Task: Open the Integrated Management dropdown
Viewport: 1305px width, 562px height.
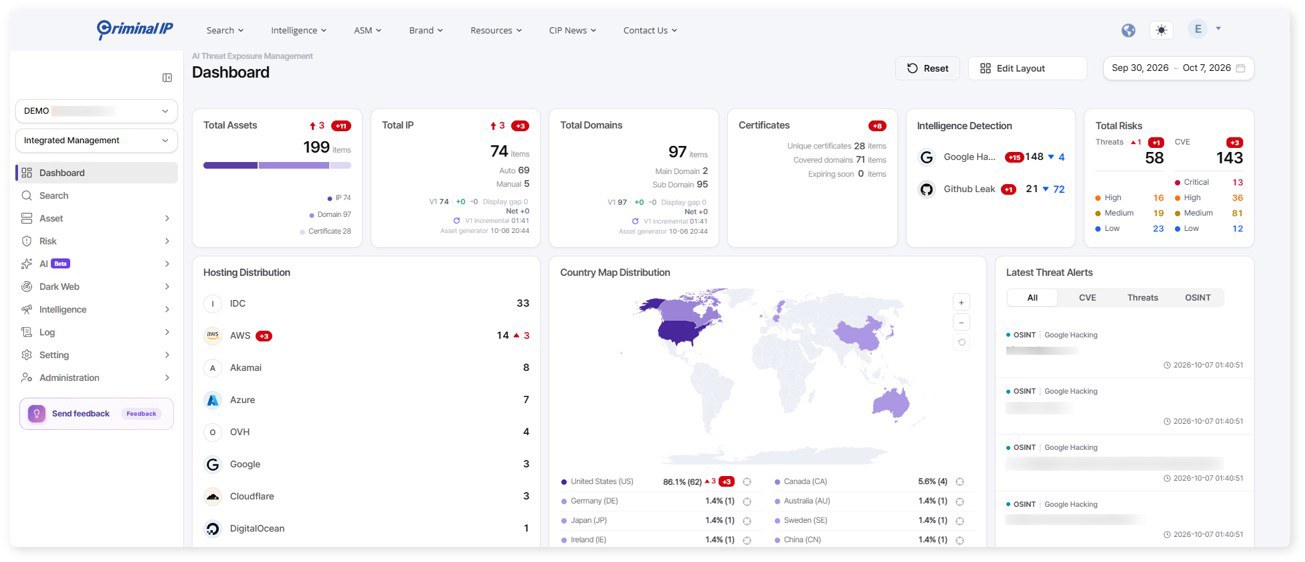Action: tap(97, 141)
